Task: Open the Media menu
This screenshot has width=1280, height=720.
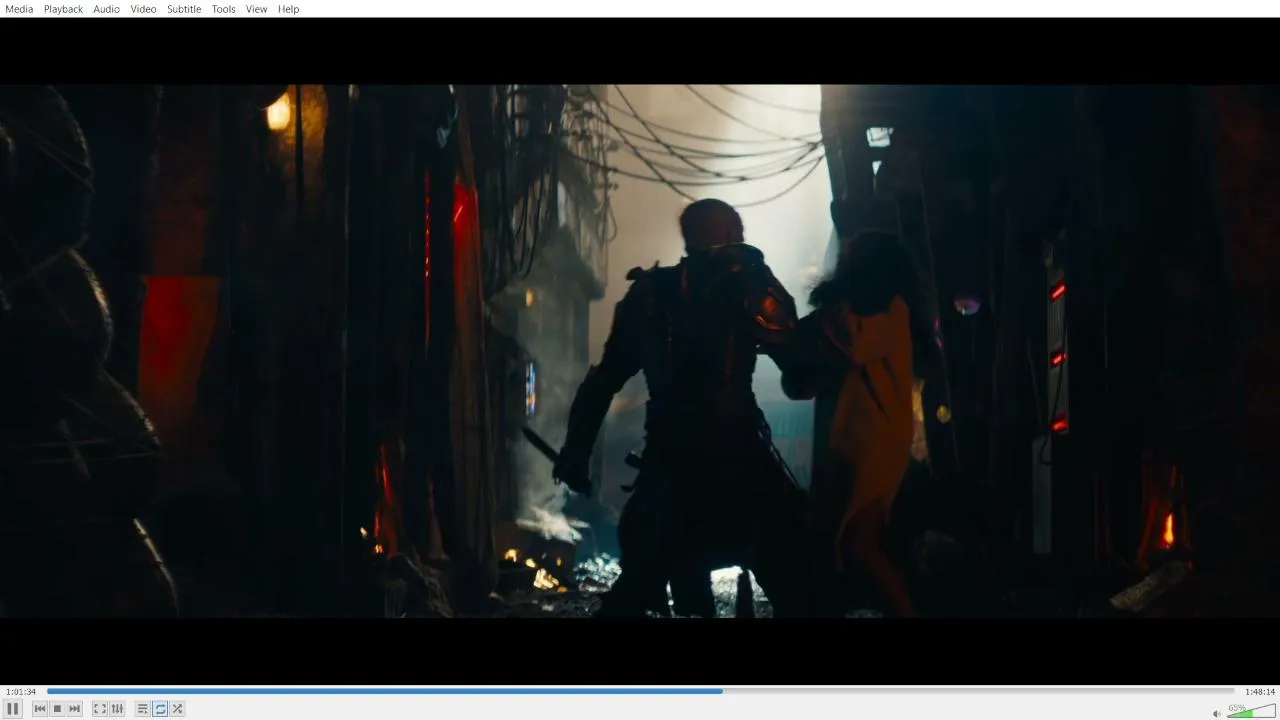Action: (19, 9)
